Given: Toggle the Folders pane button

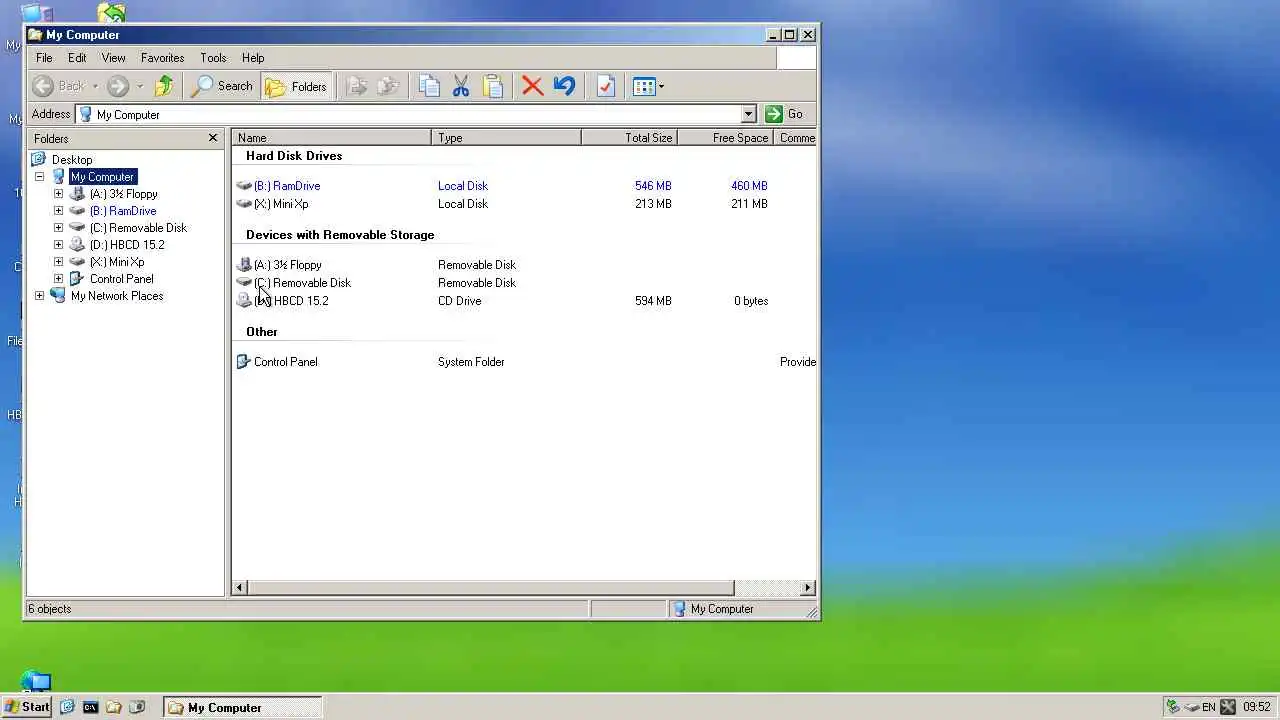Looking at the screenshot, I should (x=296, y=86).
